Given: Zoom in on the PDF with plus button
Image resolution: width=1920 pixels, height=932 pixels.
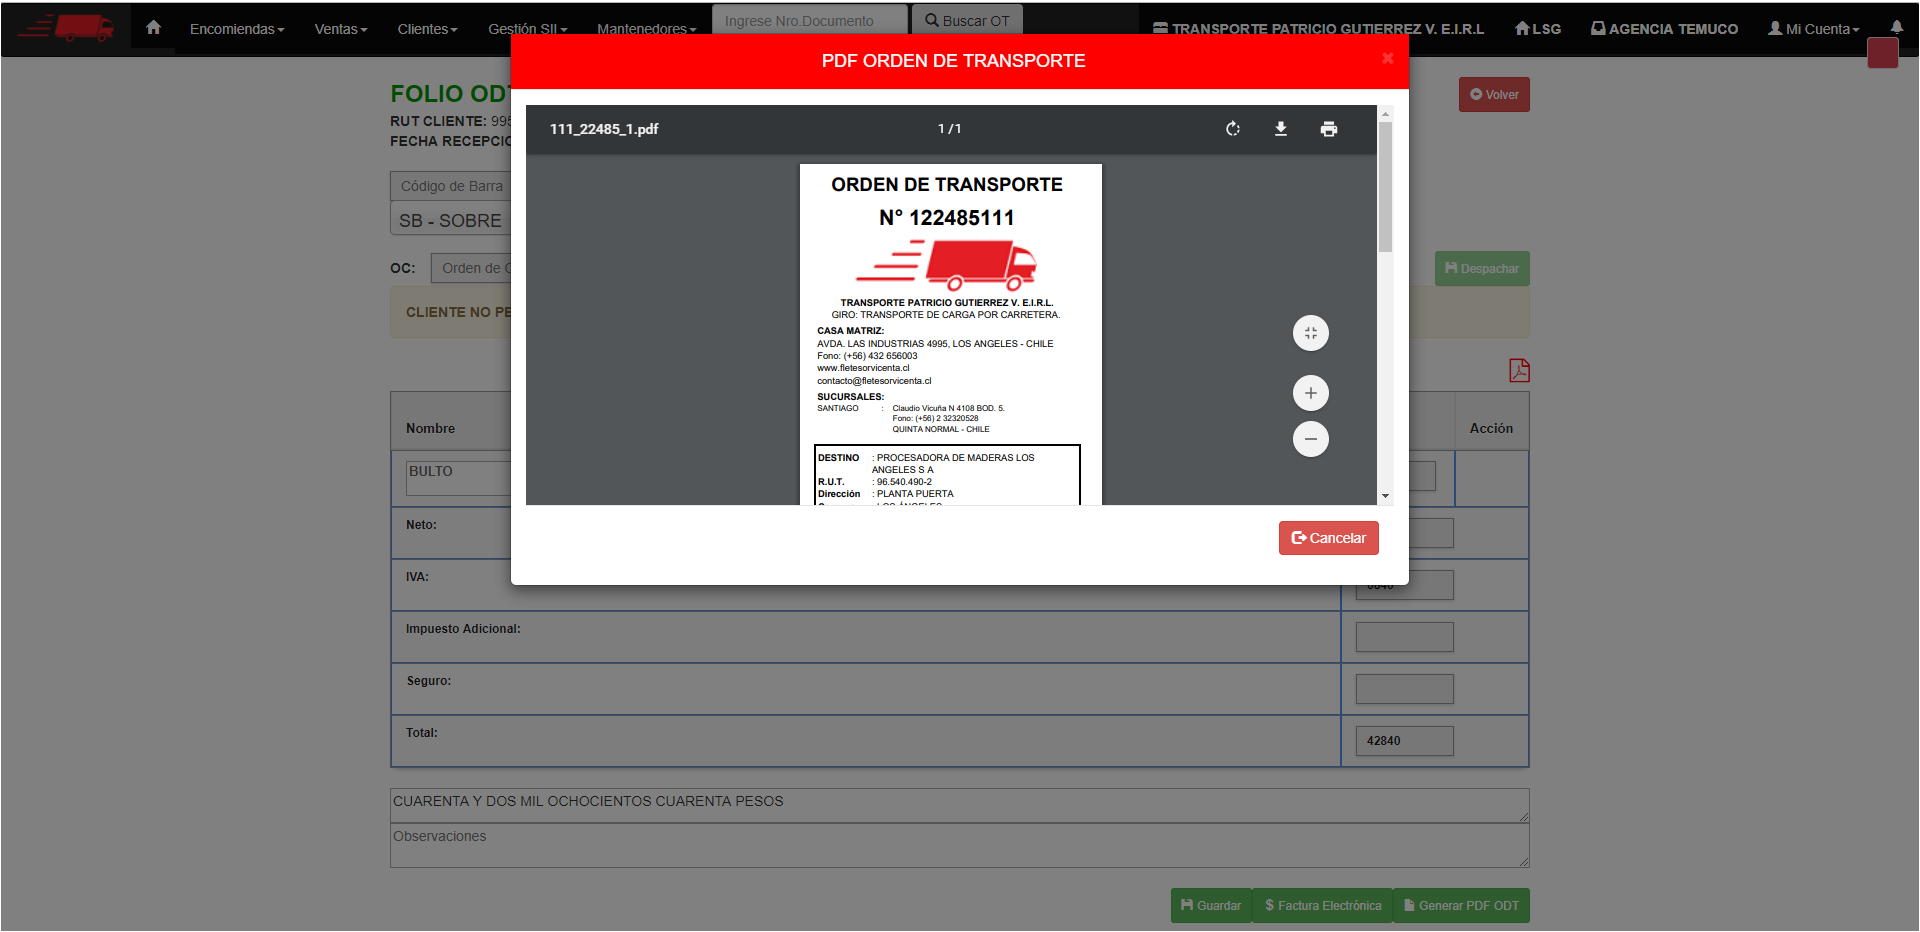Looking at the screenshot, I should pos(1311,393).
